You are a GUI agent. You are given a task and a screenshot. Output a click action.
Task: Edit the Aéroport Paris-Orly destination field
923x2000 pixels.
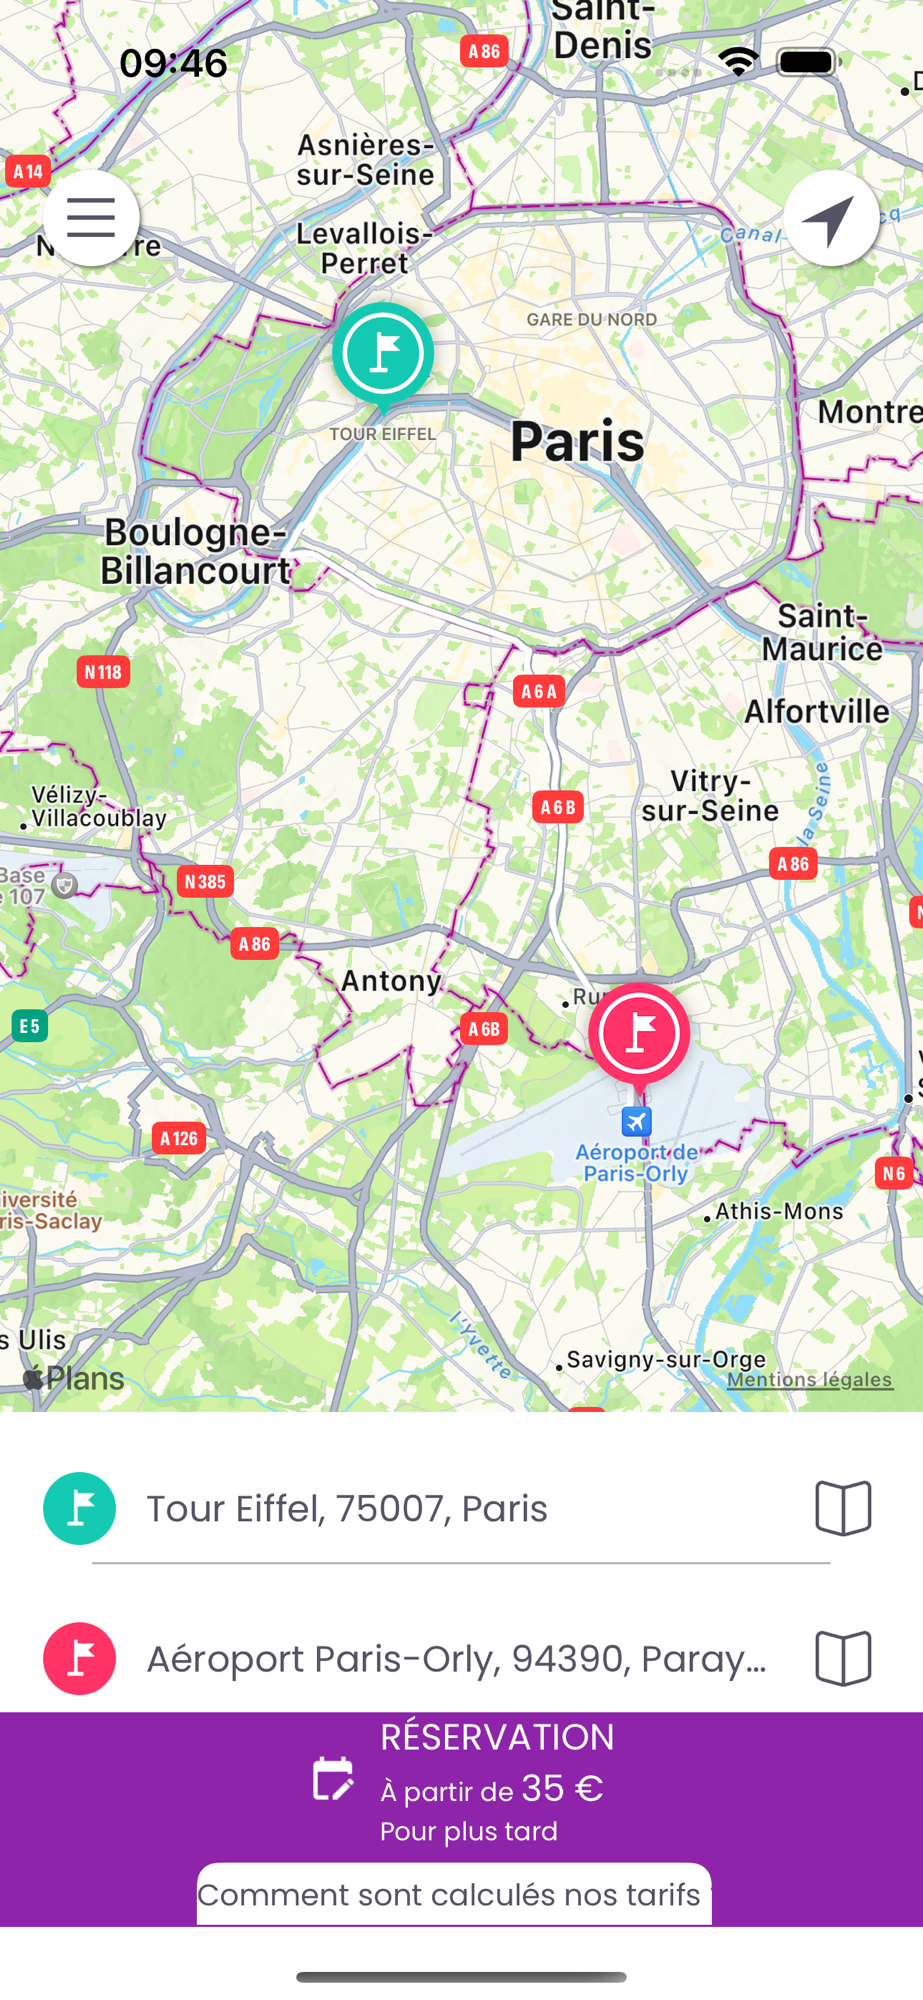tap(460, 1658)
